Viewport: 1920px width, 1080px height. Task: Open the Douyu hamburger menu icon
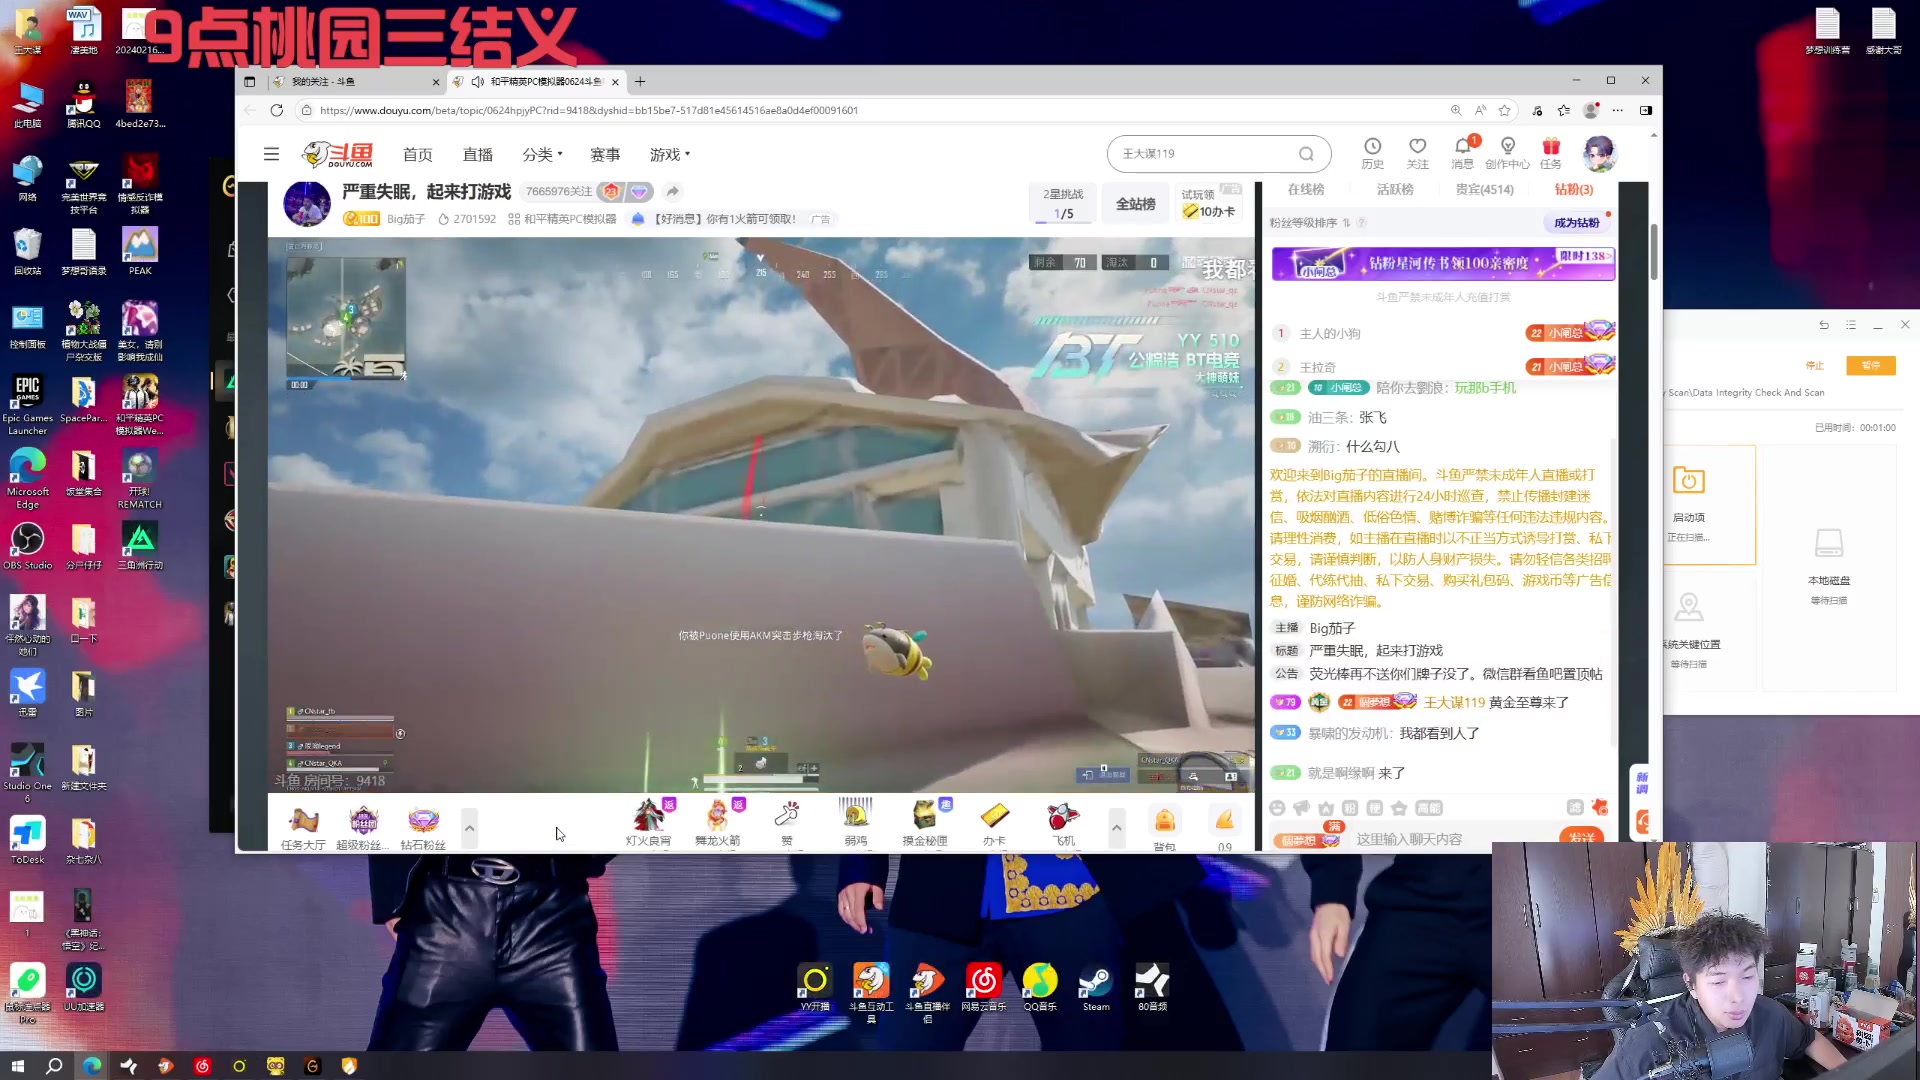(x=271, y=154)
